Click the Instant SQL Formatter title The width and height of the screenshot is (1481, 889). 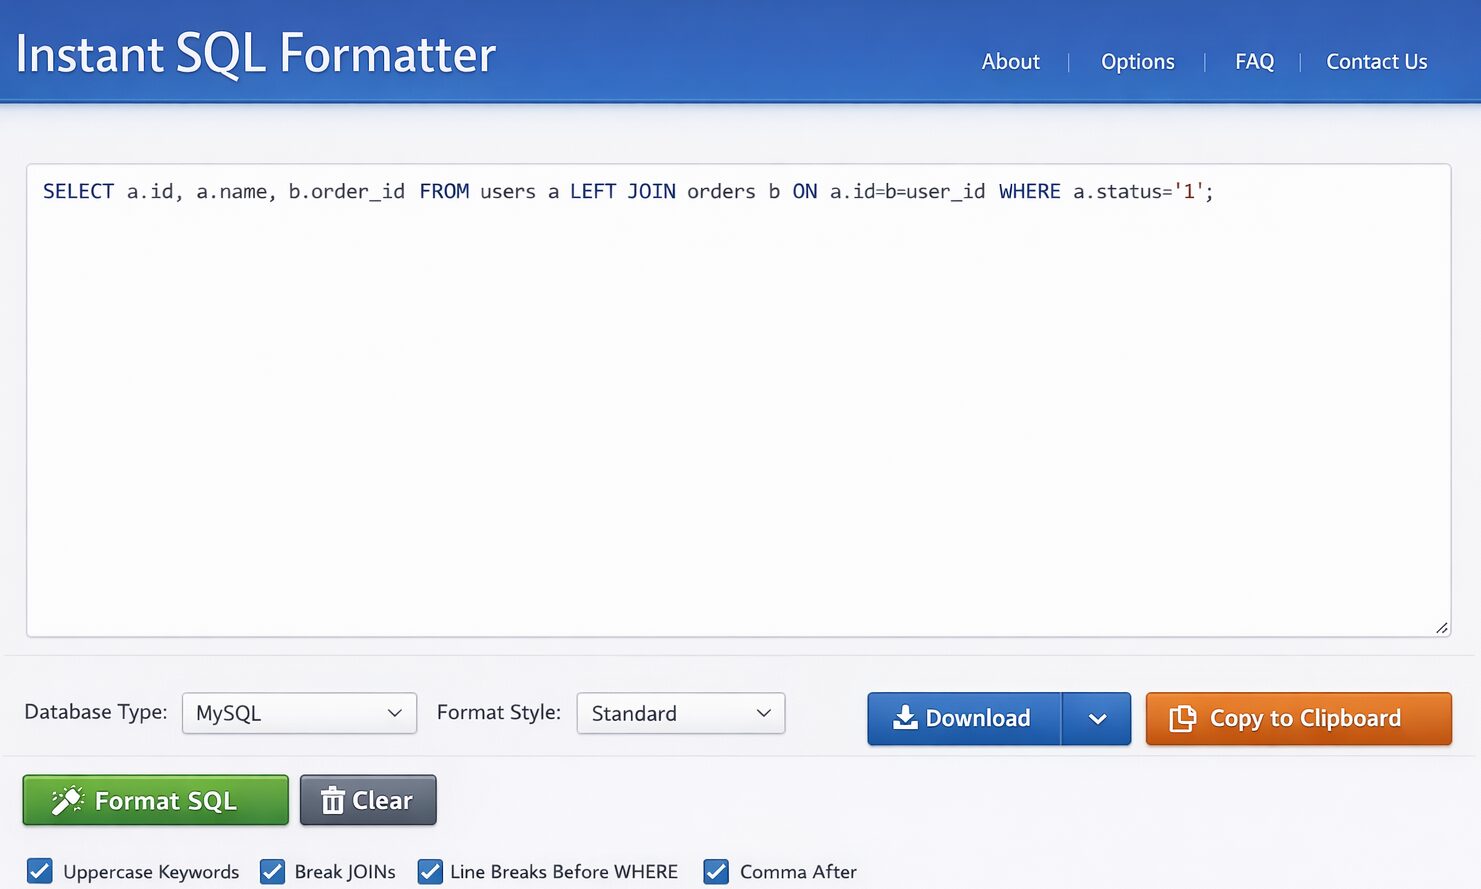coord(256,54)
